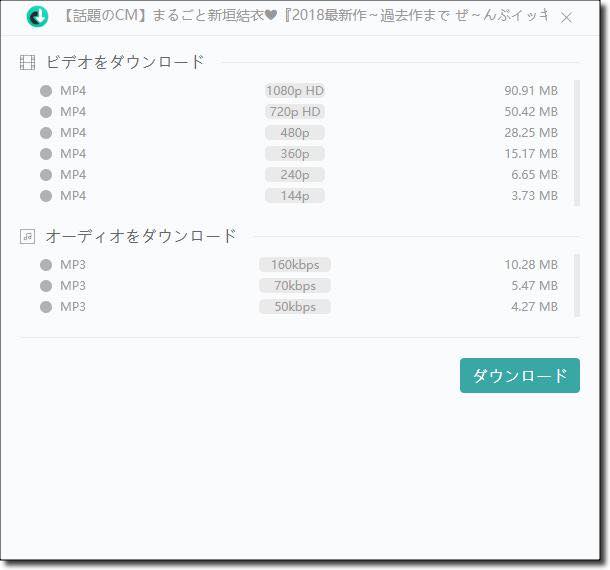
Task: Click the 90.91 MB file size
Action: pos(531,91)
